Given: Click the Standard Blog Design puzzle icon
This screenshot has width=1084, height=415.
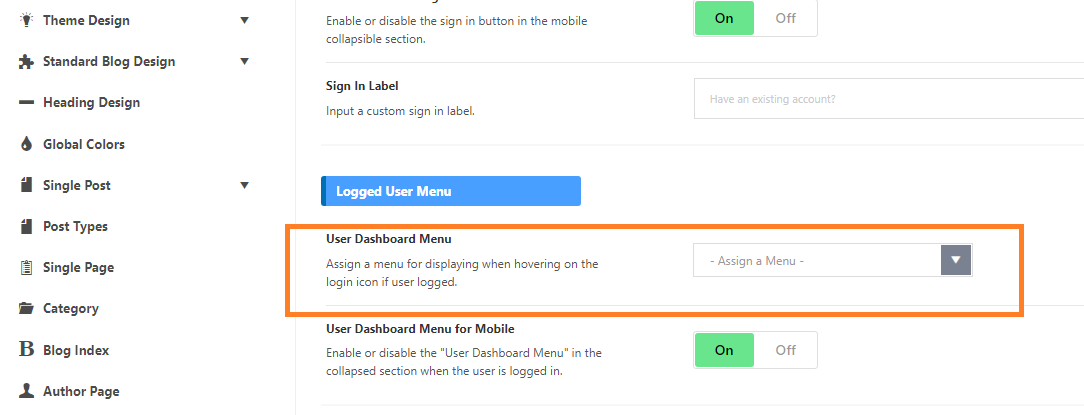Looking at the screenshot, I should [x=26, y=62].
